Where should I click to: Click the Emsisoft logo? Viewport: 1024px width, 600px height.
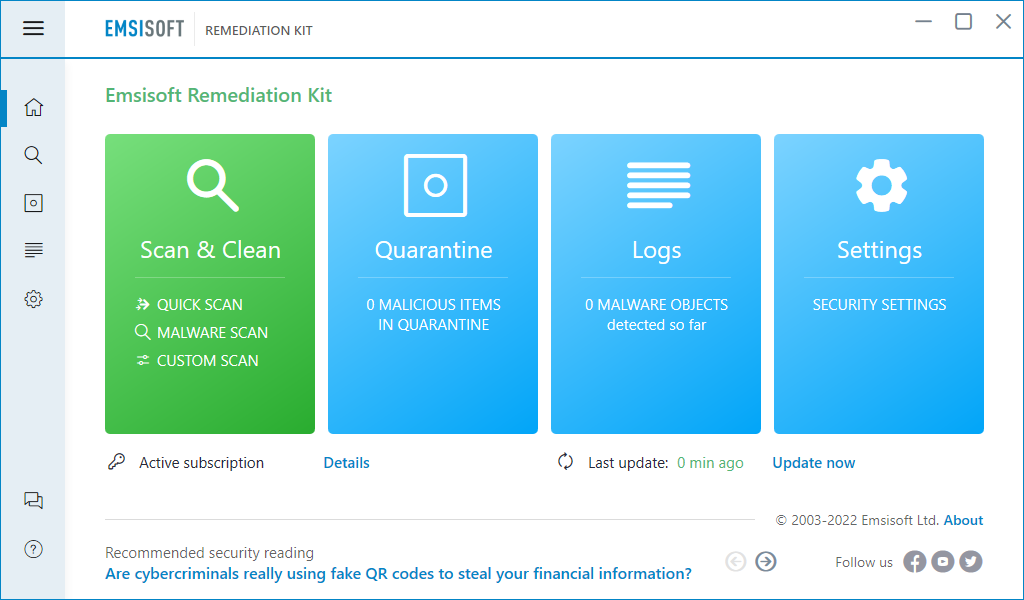tap(144, 29)
